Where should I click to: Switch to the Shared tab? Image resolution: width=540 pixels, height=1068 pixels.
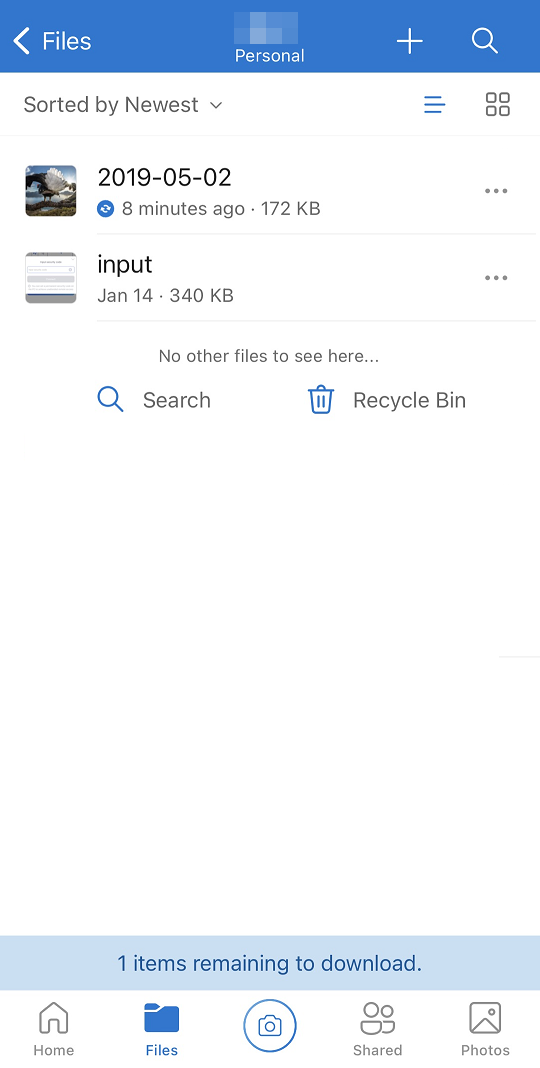pyautogui.click(x=378, y=1028)
